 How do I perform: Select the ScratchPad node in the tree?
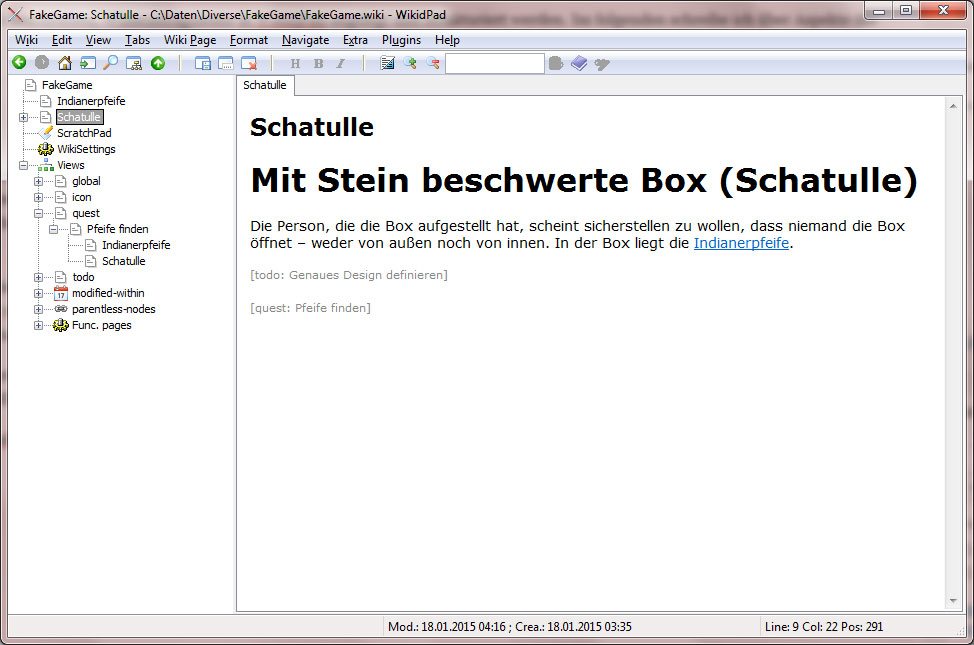click(x=83, y=133)
